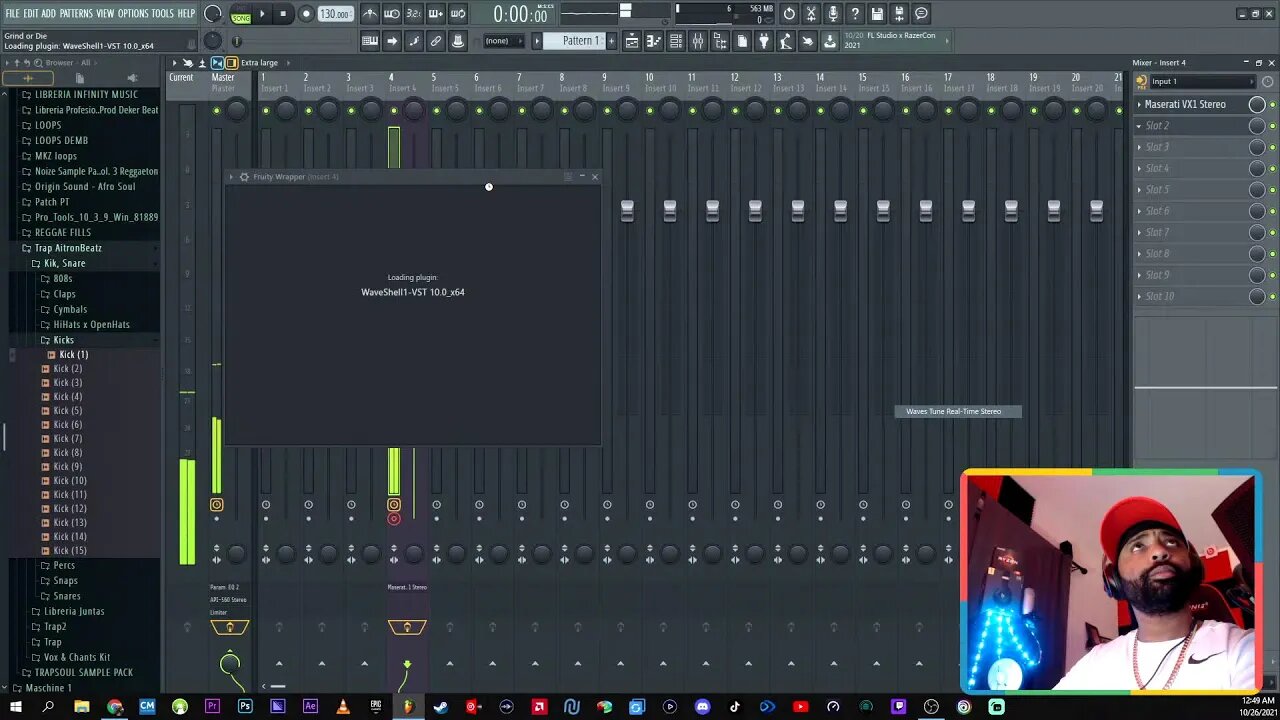
Task: Open Photoshop from Windows taskbar
Action: point(245,707)
